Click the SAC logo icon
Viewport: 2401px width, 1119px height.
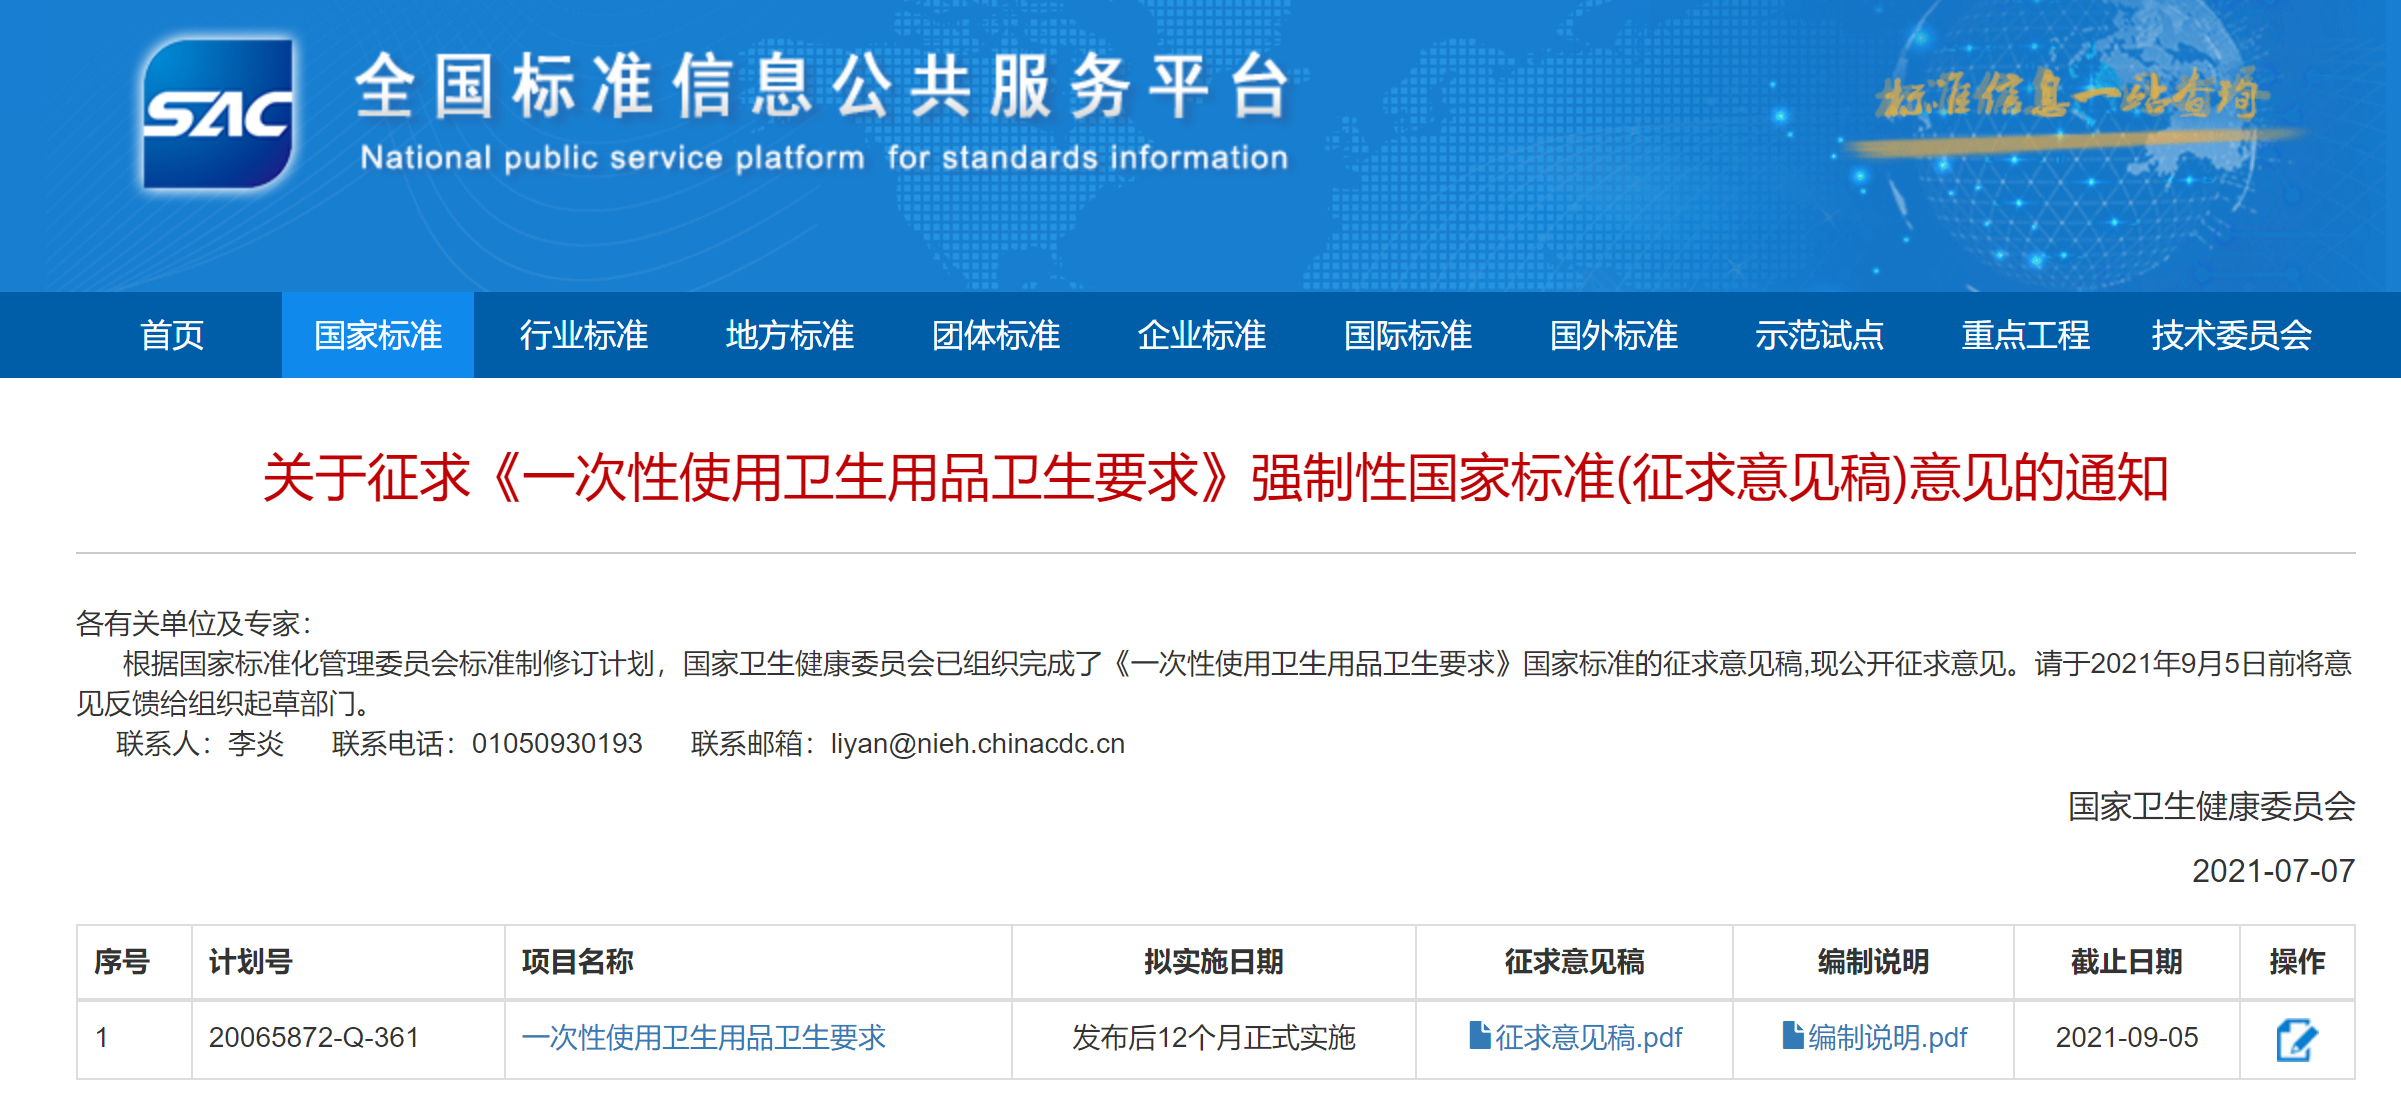point(218,113)
